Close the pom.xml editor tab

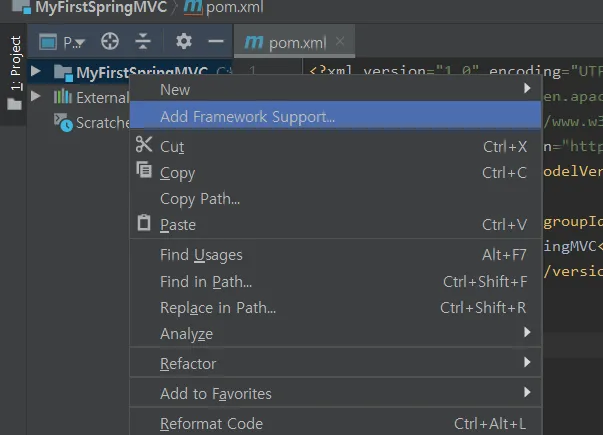341,42
